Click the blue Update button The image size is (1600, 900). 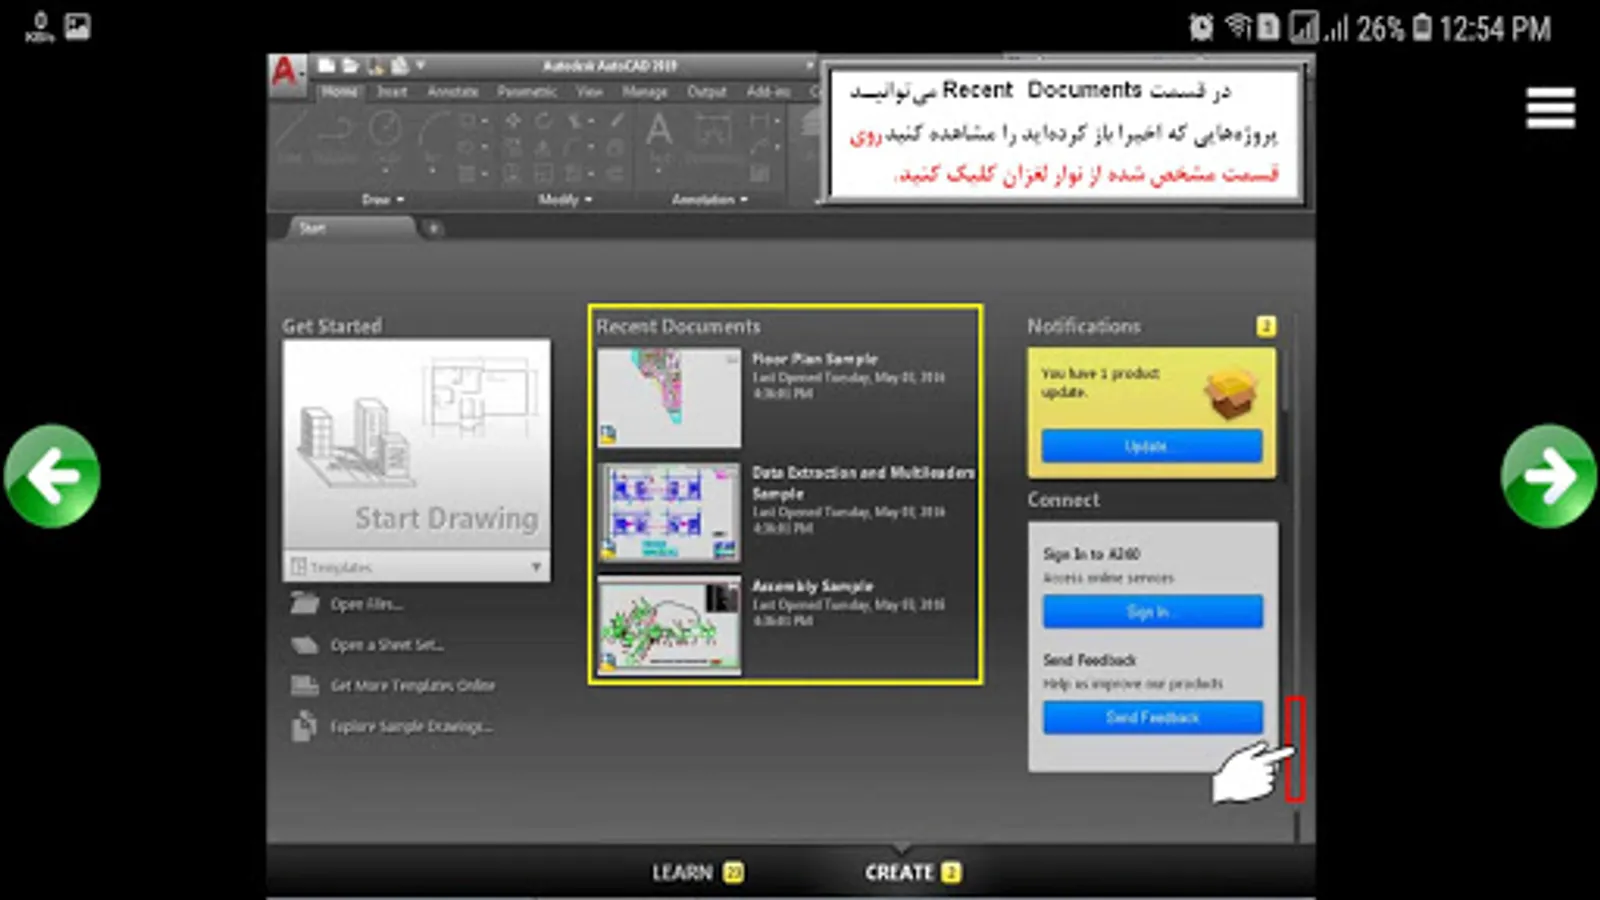[x=1152, y=446]
